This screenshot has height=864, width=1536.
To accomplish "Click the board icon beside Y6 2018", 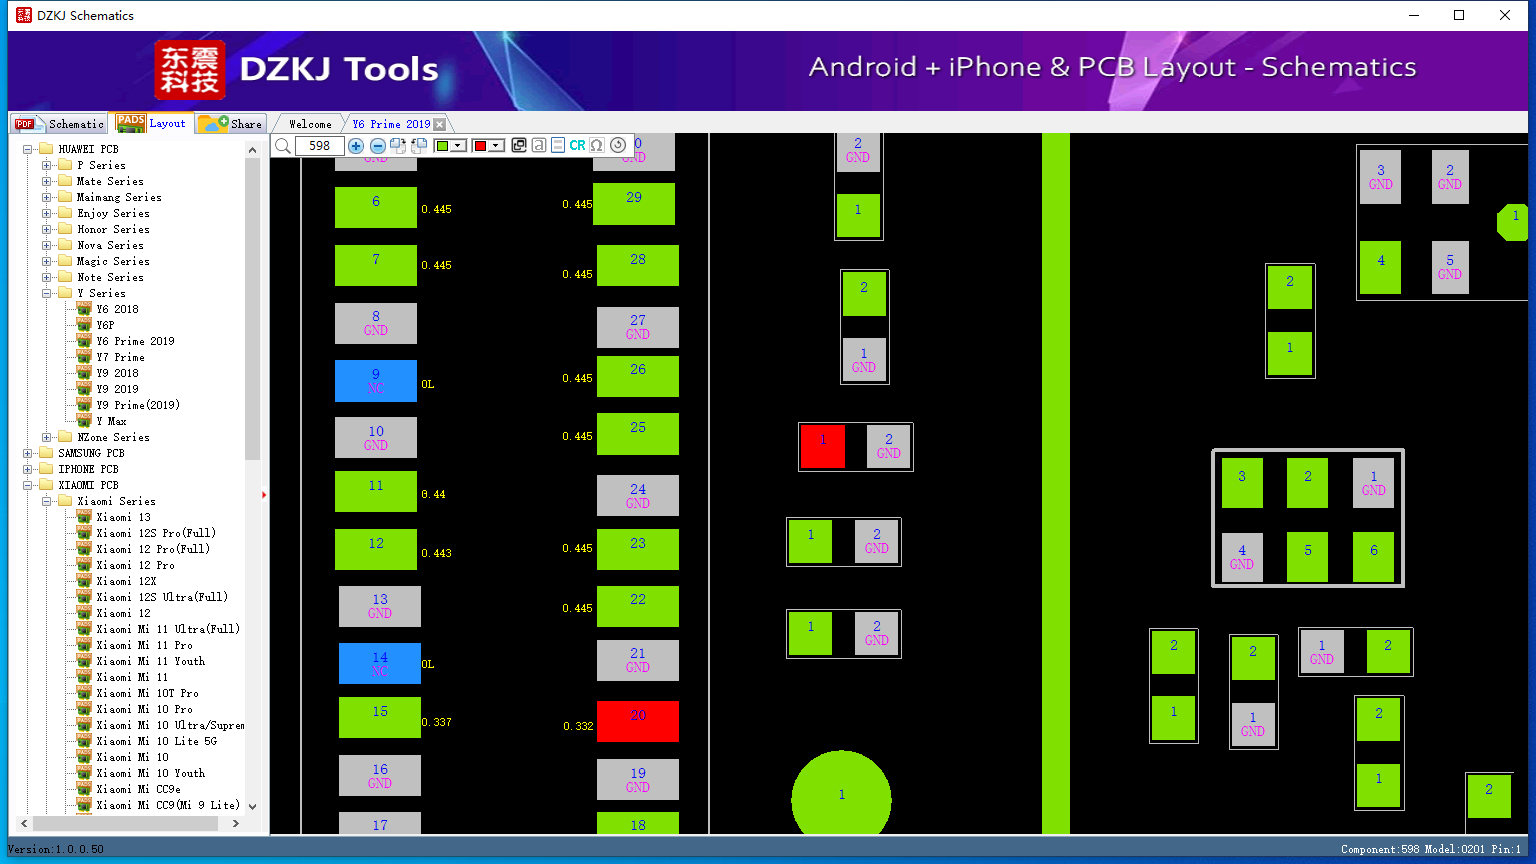I will coord(84,309).
